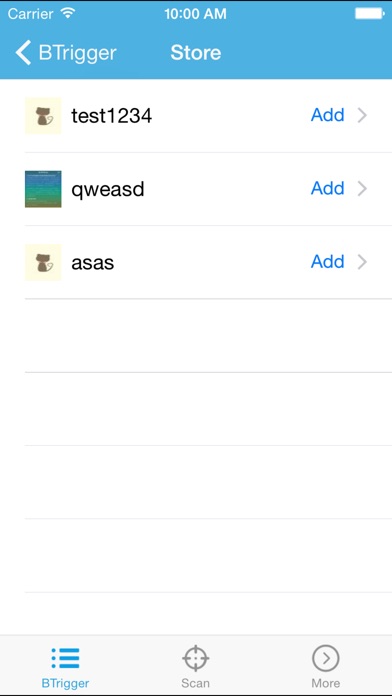This screenshot has height=696, width=392.
Task: Open the Scan crosshair icon
Action: (x=195, y=658)
